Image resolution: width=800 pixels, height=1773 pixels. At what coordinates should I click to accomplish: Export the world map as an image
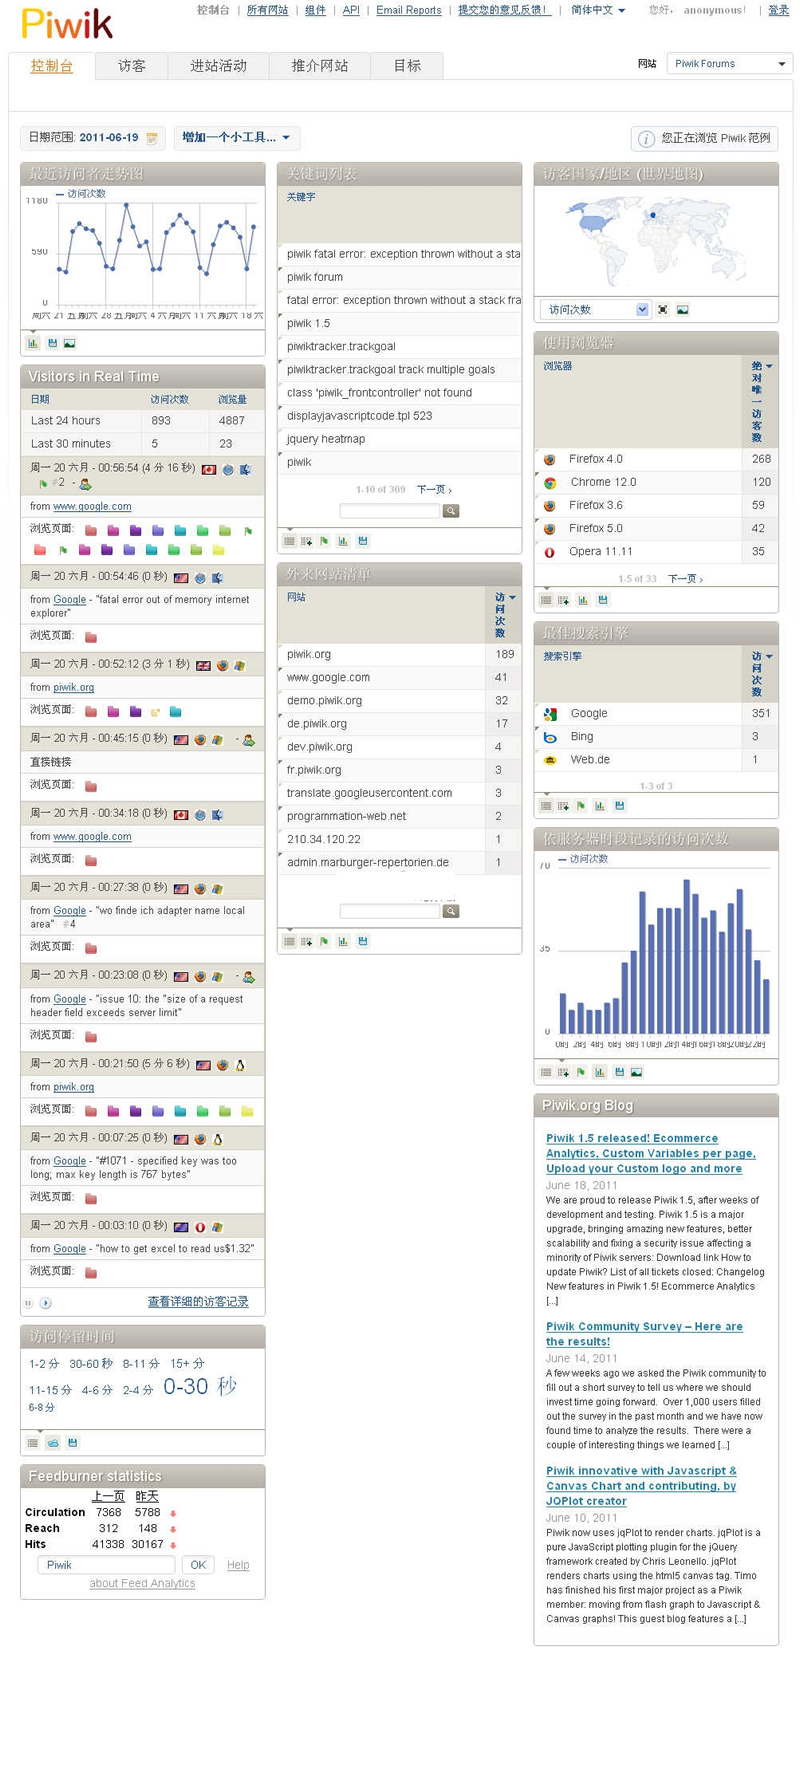682,310
